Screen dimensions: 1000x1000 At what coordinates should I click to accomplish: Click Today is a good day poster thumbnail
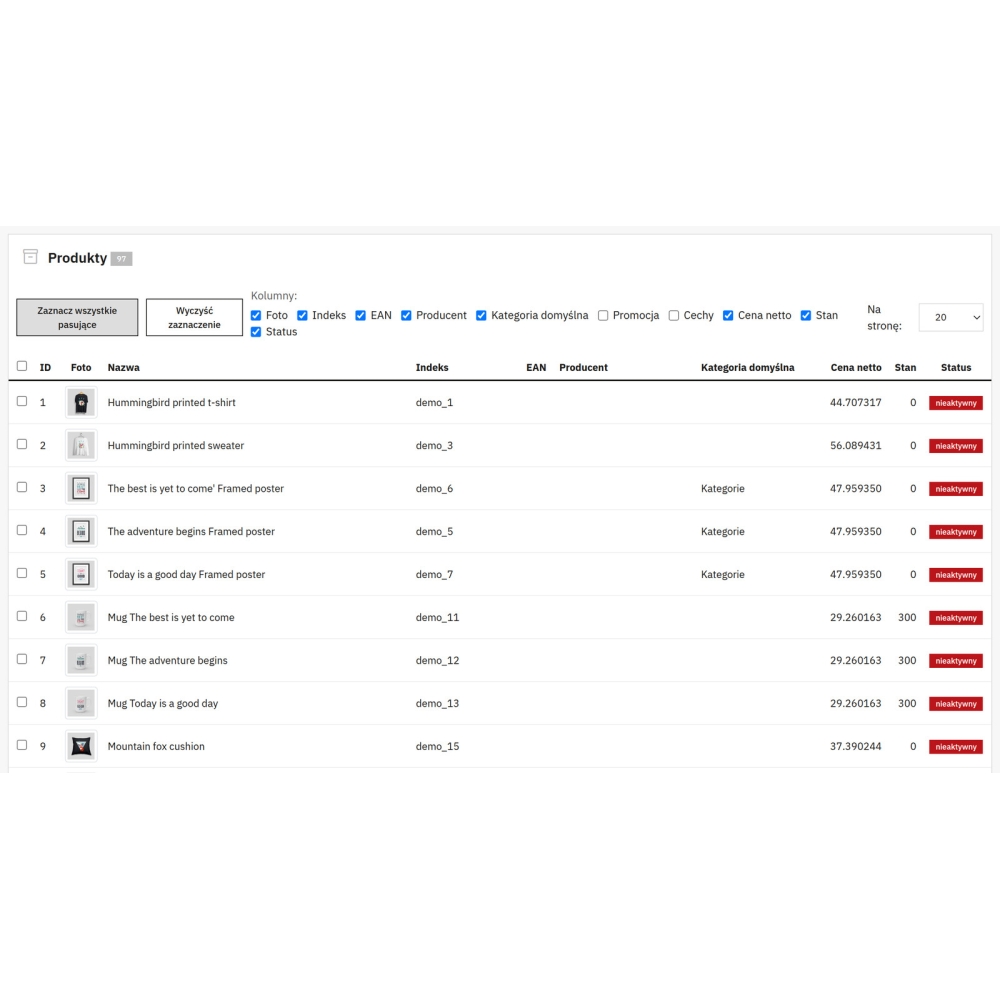[81, 575]
